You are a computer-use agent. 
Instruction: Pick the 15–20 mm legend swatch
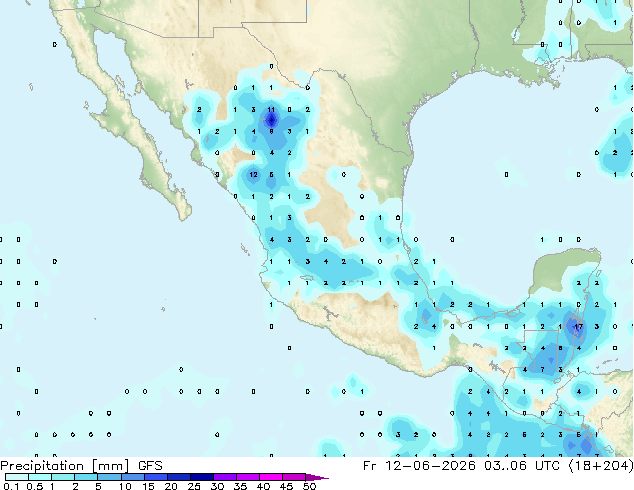155,477
